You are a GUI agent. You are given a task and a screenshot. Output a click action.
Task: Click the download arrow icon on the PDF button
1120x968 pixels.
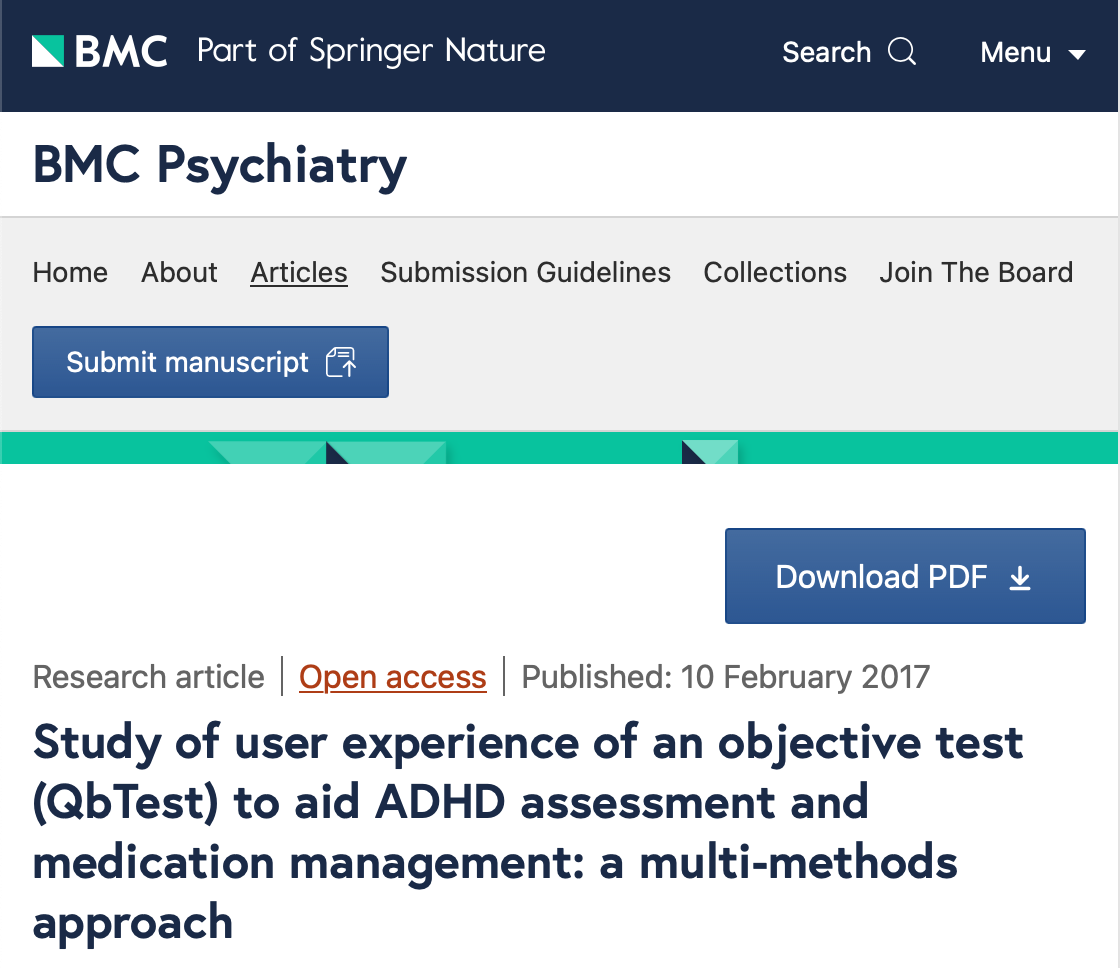1020,577
